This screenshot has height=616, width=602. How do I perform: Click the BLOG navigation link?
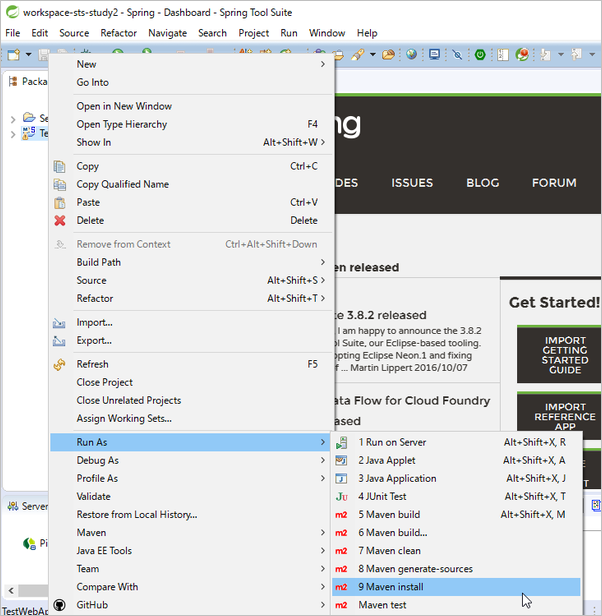pos(482,183)
